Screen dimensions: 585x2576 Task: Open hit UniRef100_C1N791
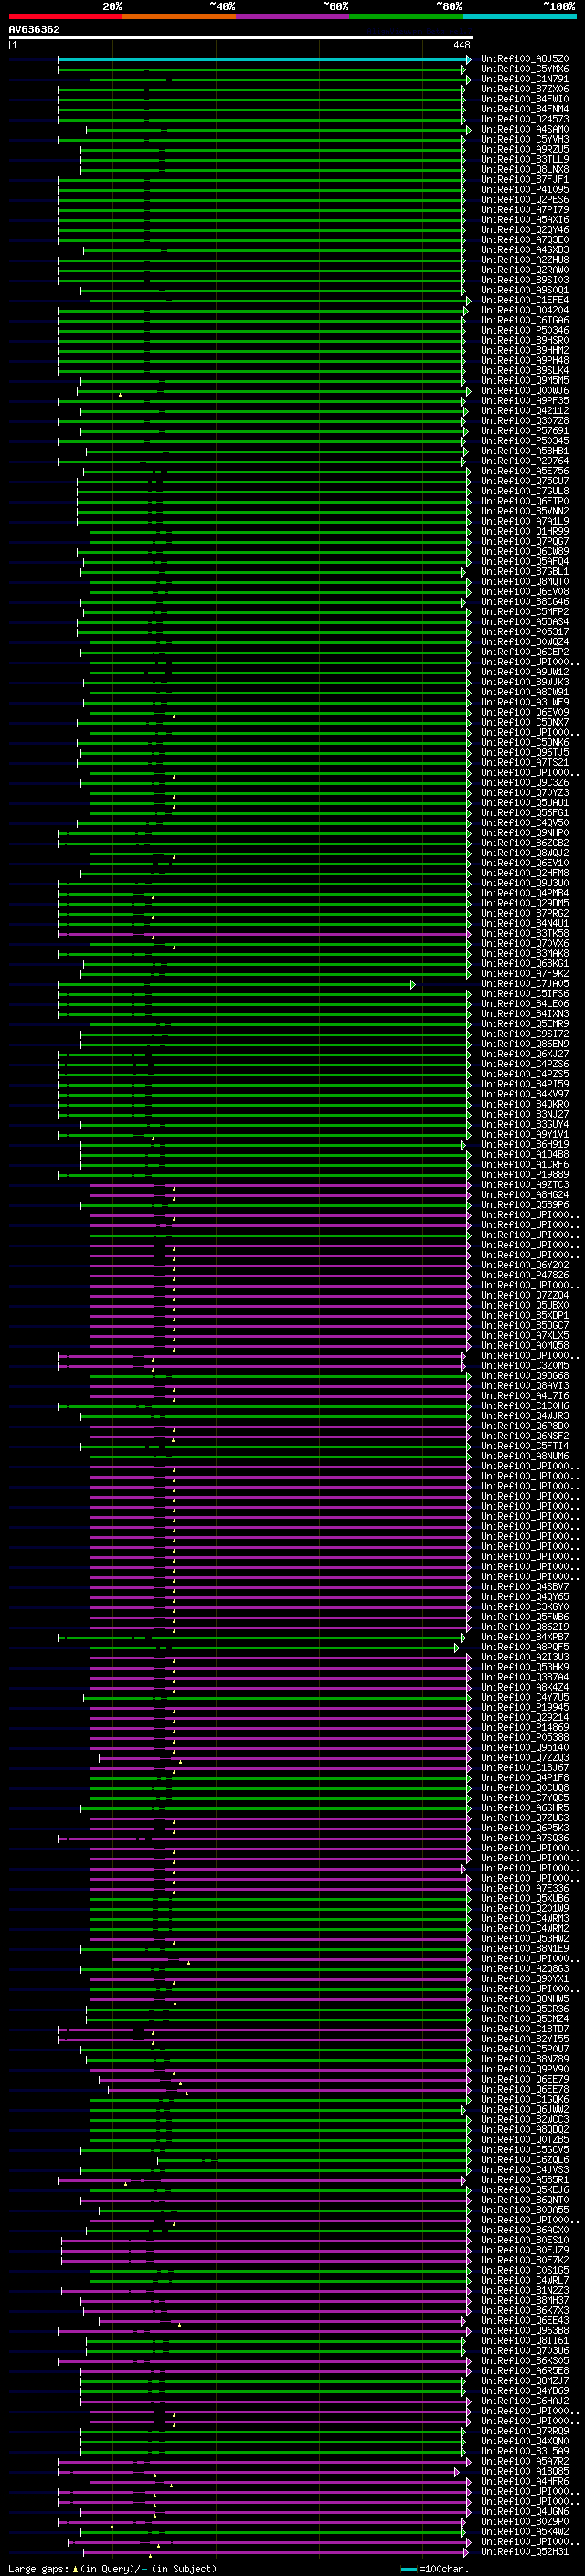[x=525, y=80]
